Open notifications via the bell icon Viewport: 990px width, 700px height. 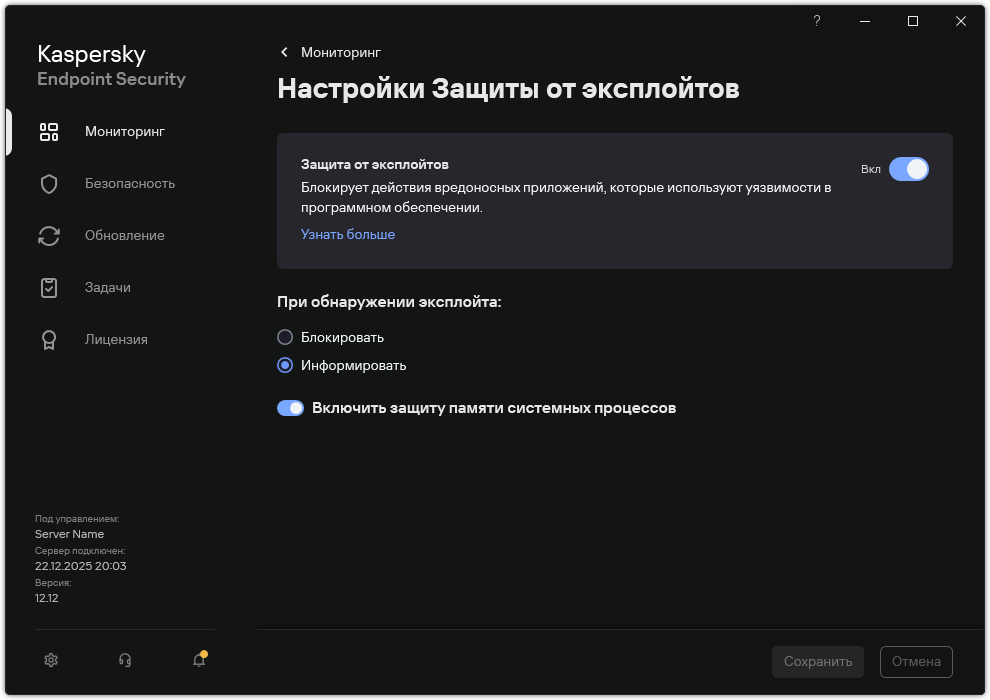198,661
